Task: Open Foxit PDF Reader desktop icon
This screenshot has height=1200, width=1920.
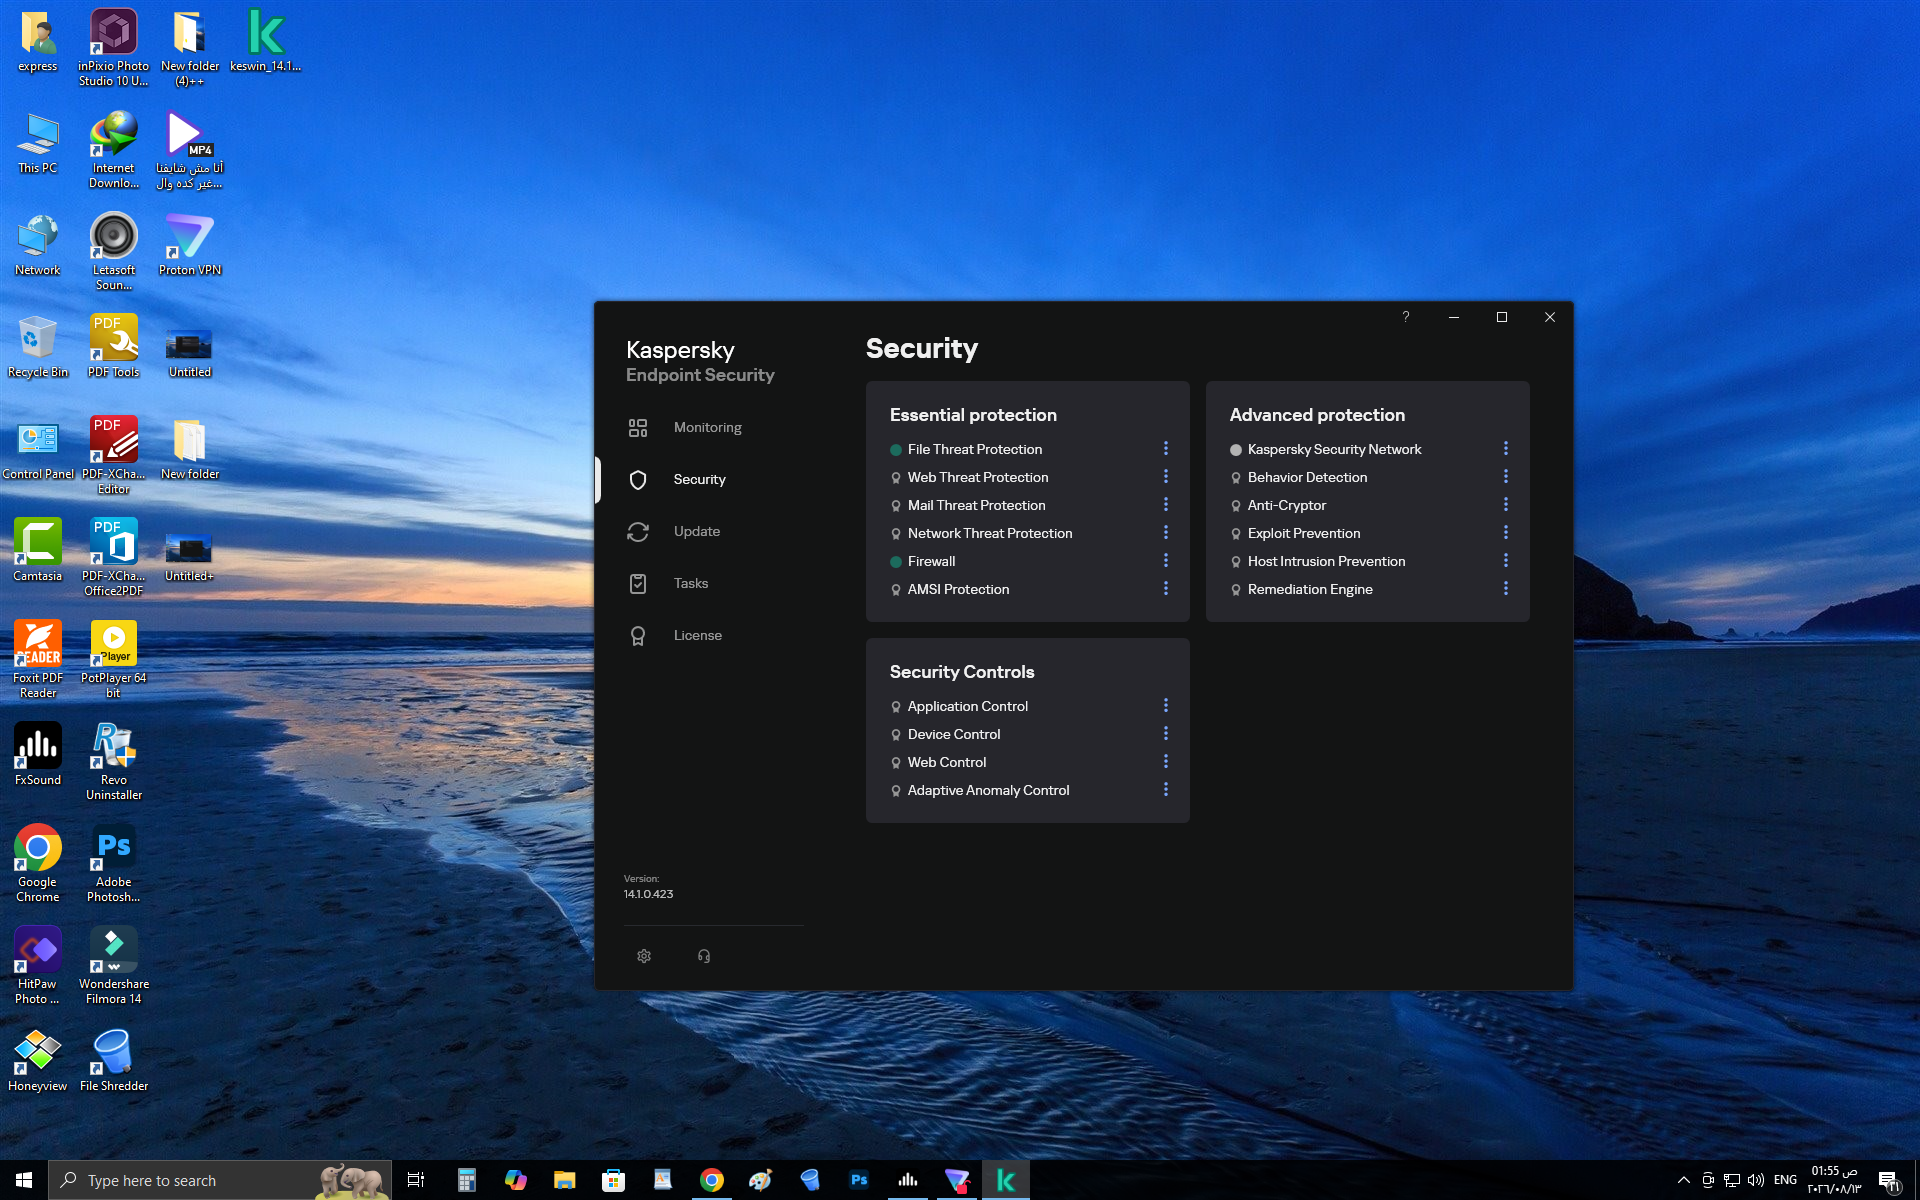Action: coord(38,659)
